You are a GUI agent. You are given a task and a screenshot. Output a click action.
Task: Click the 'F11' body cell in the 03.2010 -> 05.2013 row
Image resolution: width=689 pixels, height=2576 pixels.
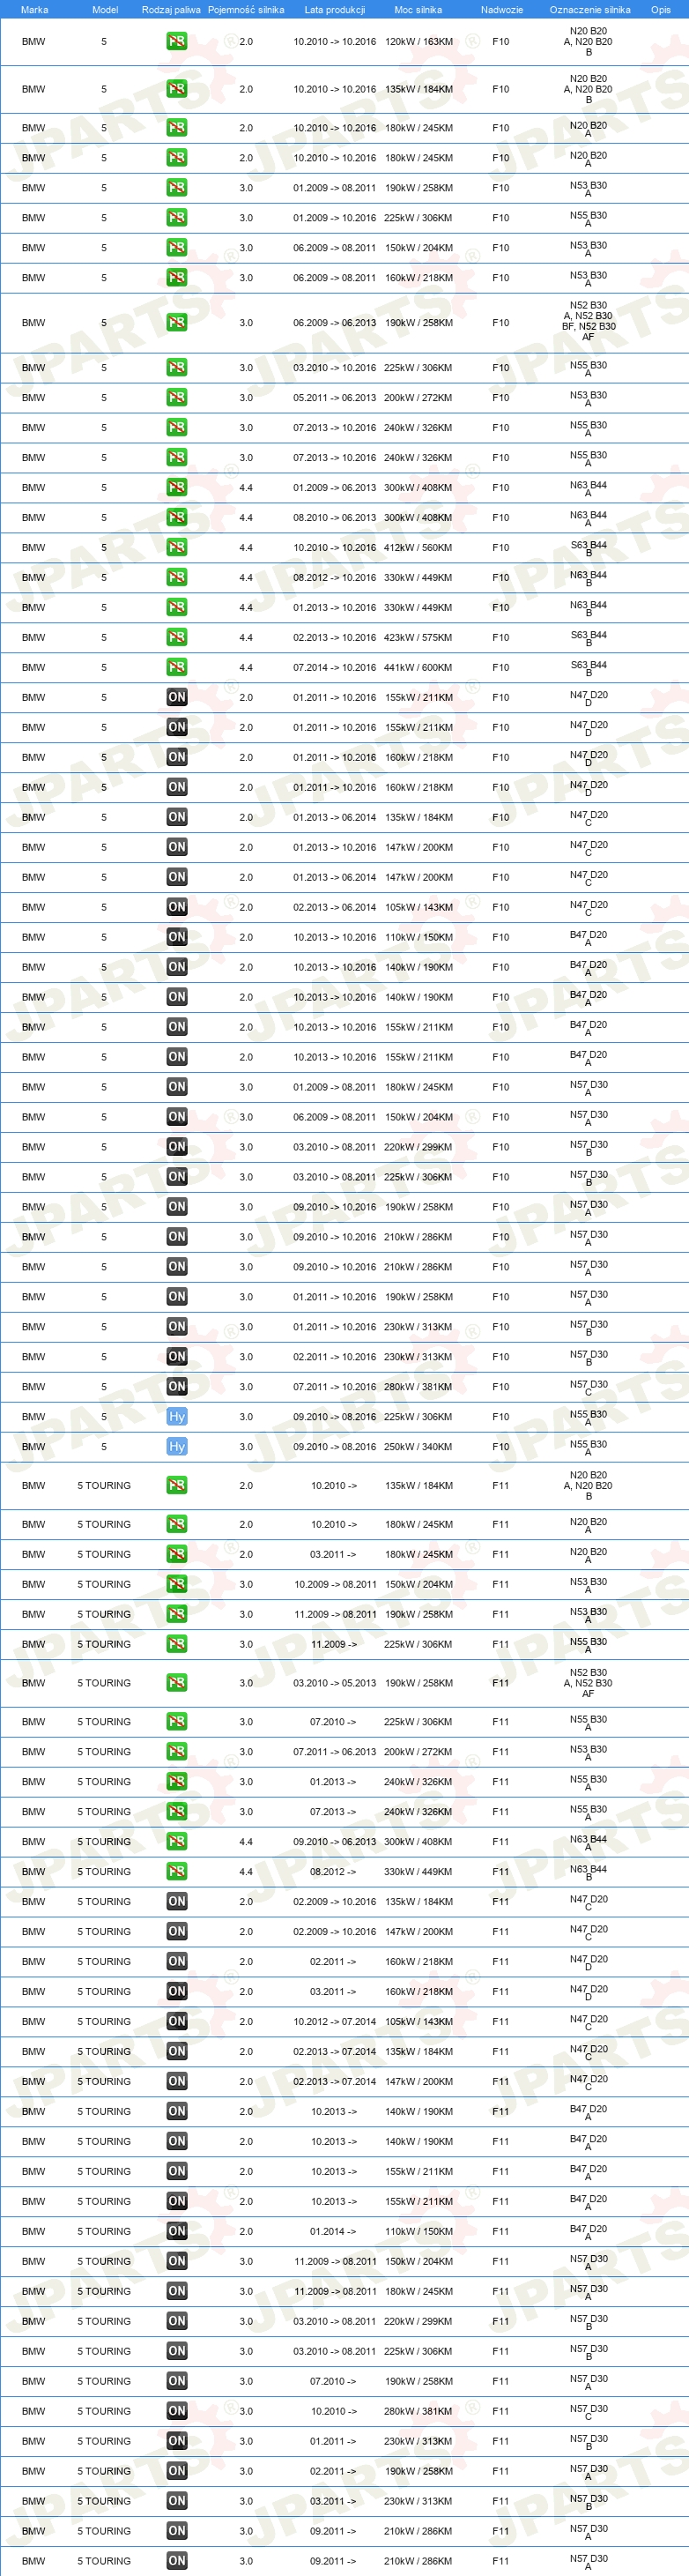coord(501,1683)
